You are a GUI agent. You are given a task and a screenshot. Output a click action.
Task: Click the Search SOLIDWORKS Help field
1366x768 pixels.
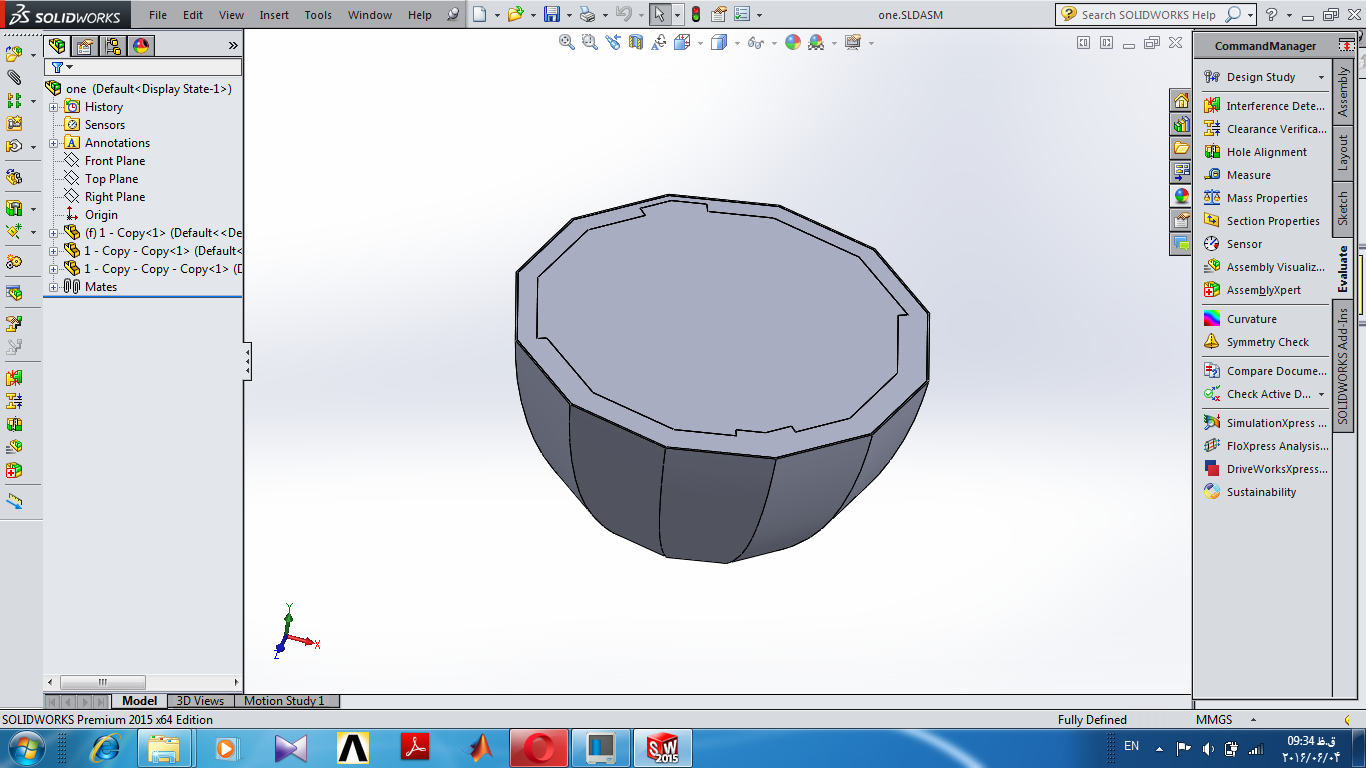[x=1148, y=15]
